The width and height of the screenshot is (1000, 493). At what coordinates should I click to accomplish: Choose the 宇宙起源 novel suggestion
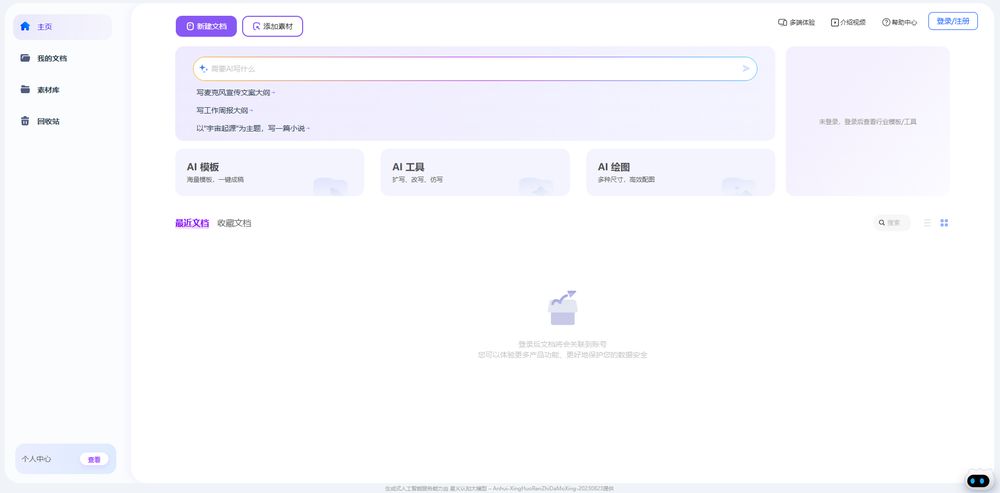pyautogui.click(x=253, y=128)
